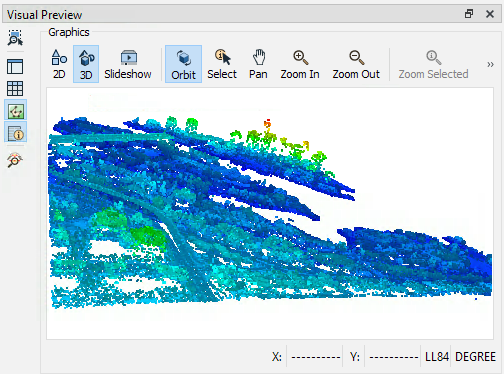Image resolution: width=504 pixels, height=374 pixels.
Task: Click the Zoom Out magnifier
Action: (356, 64)
